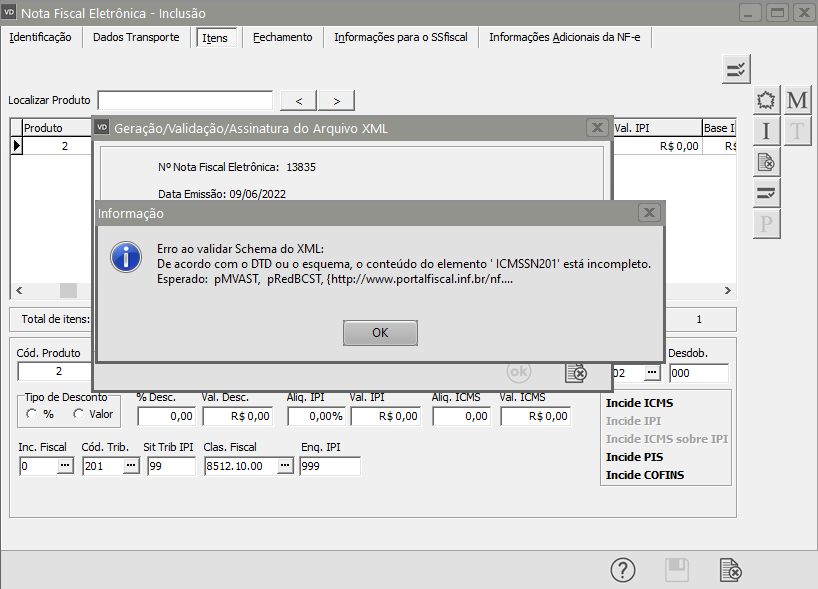Image resolution: width=818 pixels, height=589 pixels.
Task: Click the lines-with-checkmark icon below the delete icon
Action: (766, 192)
